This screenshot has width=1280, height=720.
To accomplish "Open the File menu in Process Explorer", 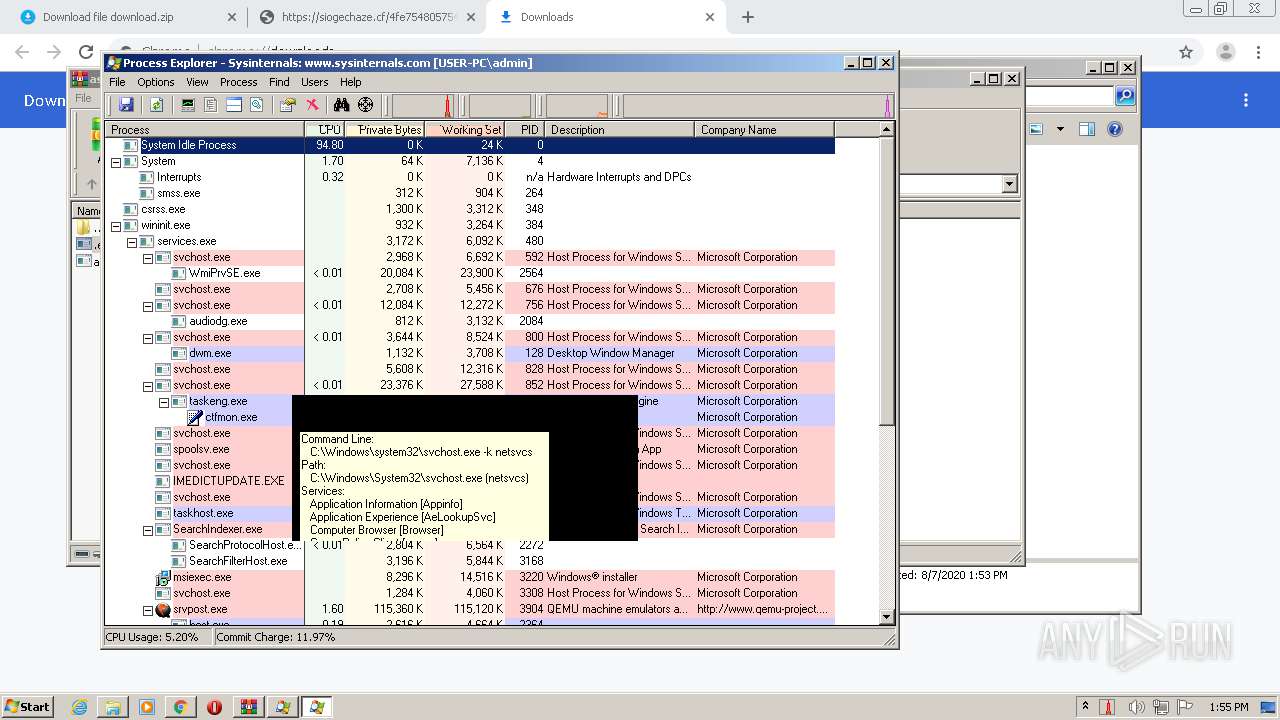I will pos(117,82).
